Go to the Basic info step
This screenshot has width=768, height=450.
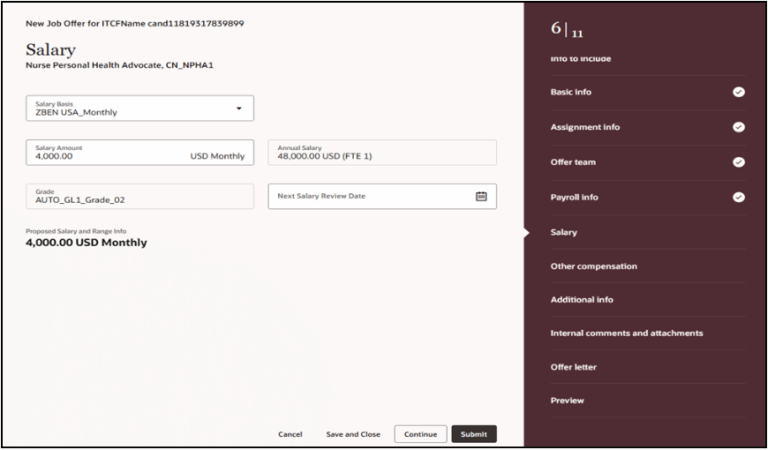click(x=571, y=92)
